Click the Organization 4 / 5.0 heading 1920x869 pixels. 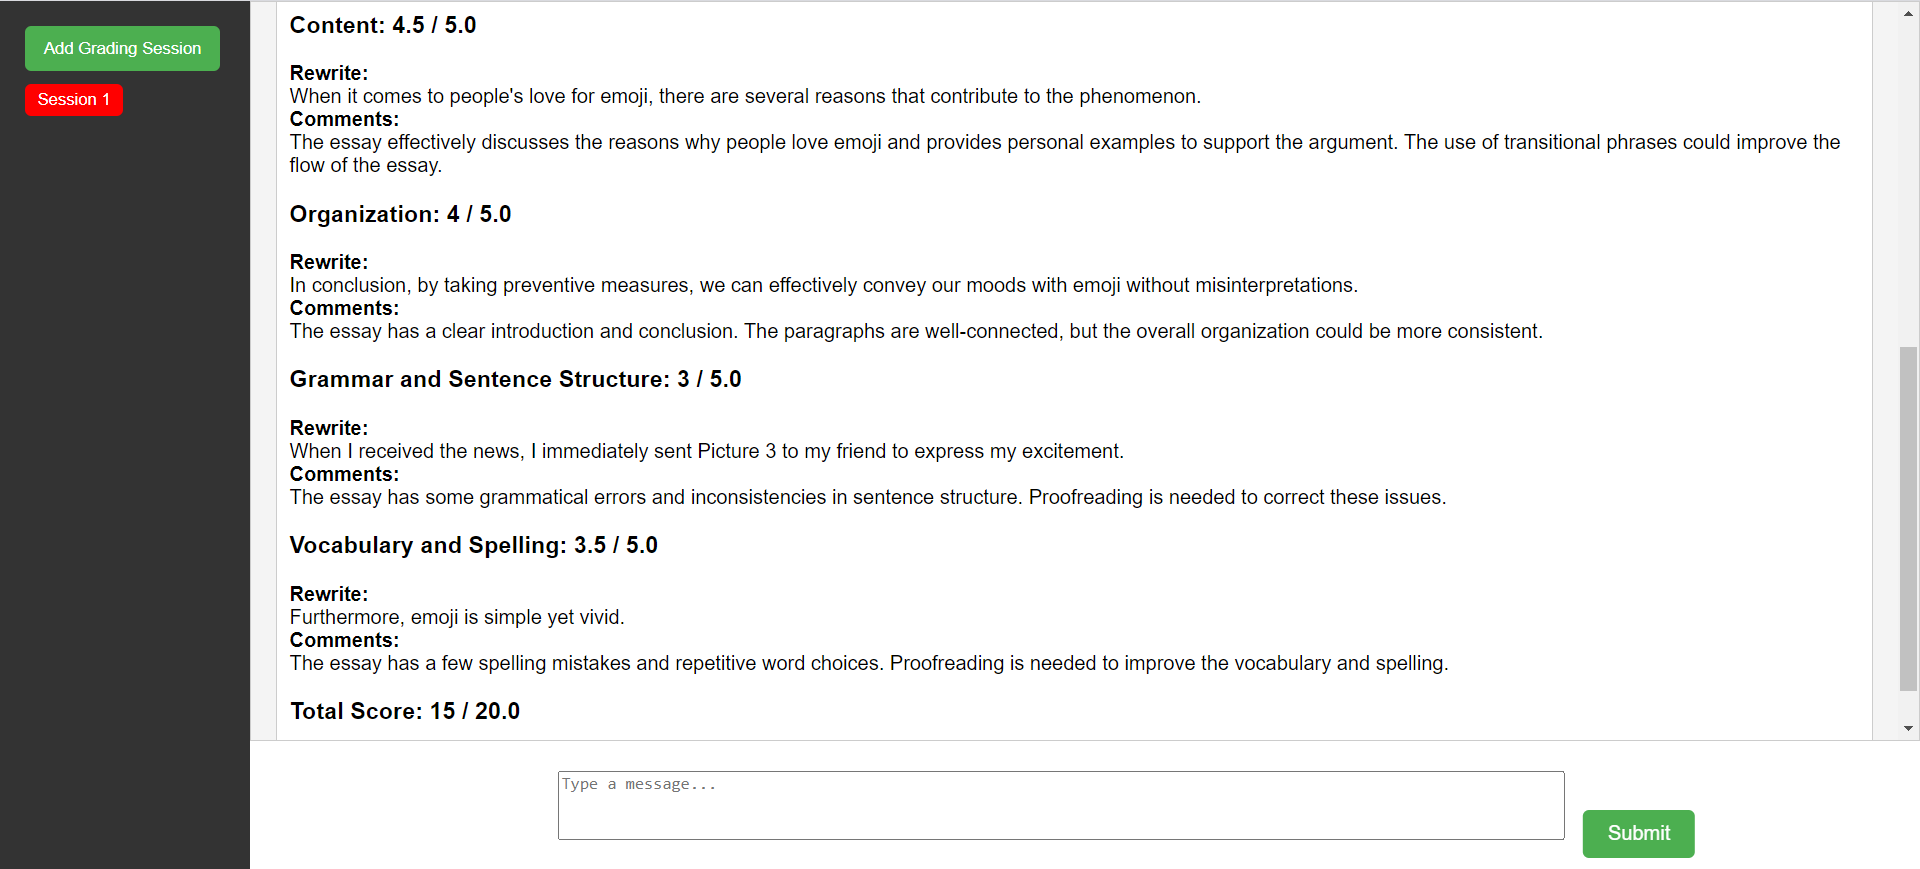[x=400, y=214]
